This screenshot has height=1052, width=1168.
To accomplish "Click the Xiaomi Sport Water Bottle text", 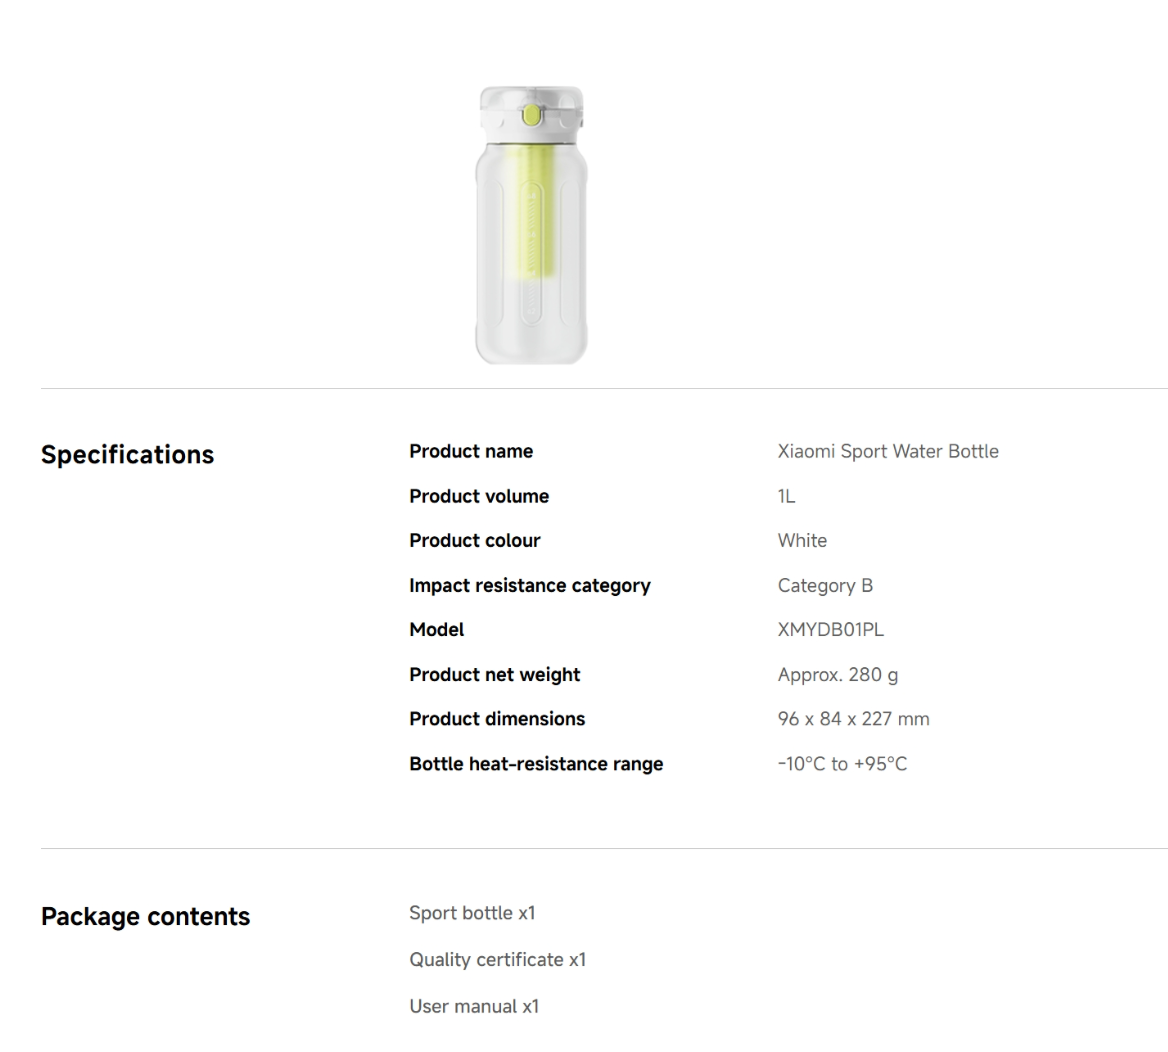I will click(x=888, y=451).
